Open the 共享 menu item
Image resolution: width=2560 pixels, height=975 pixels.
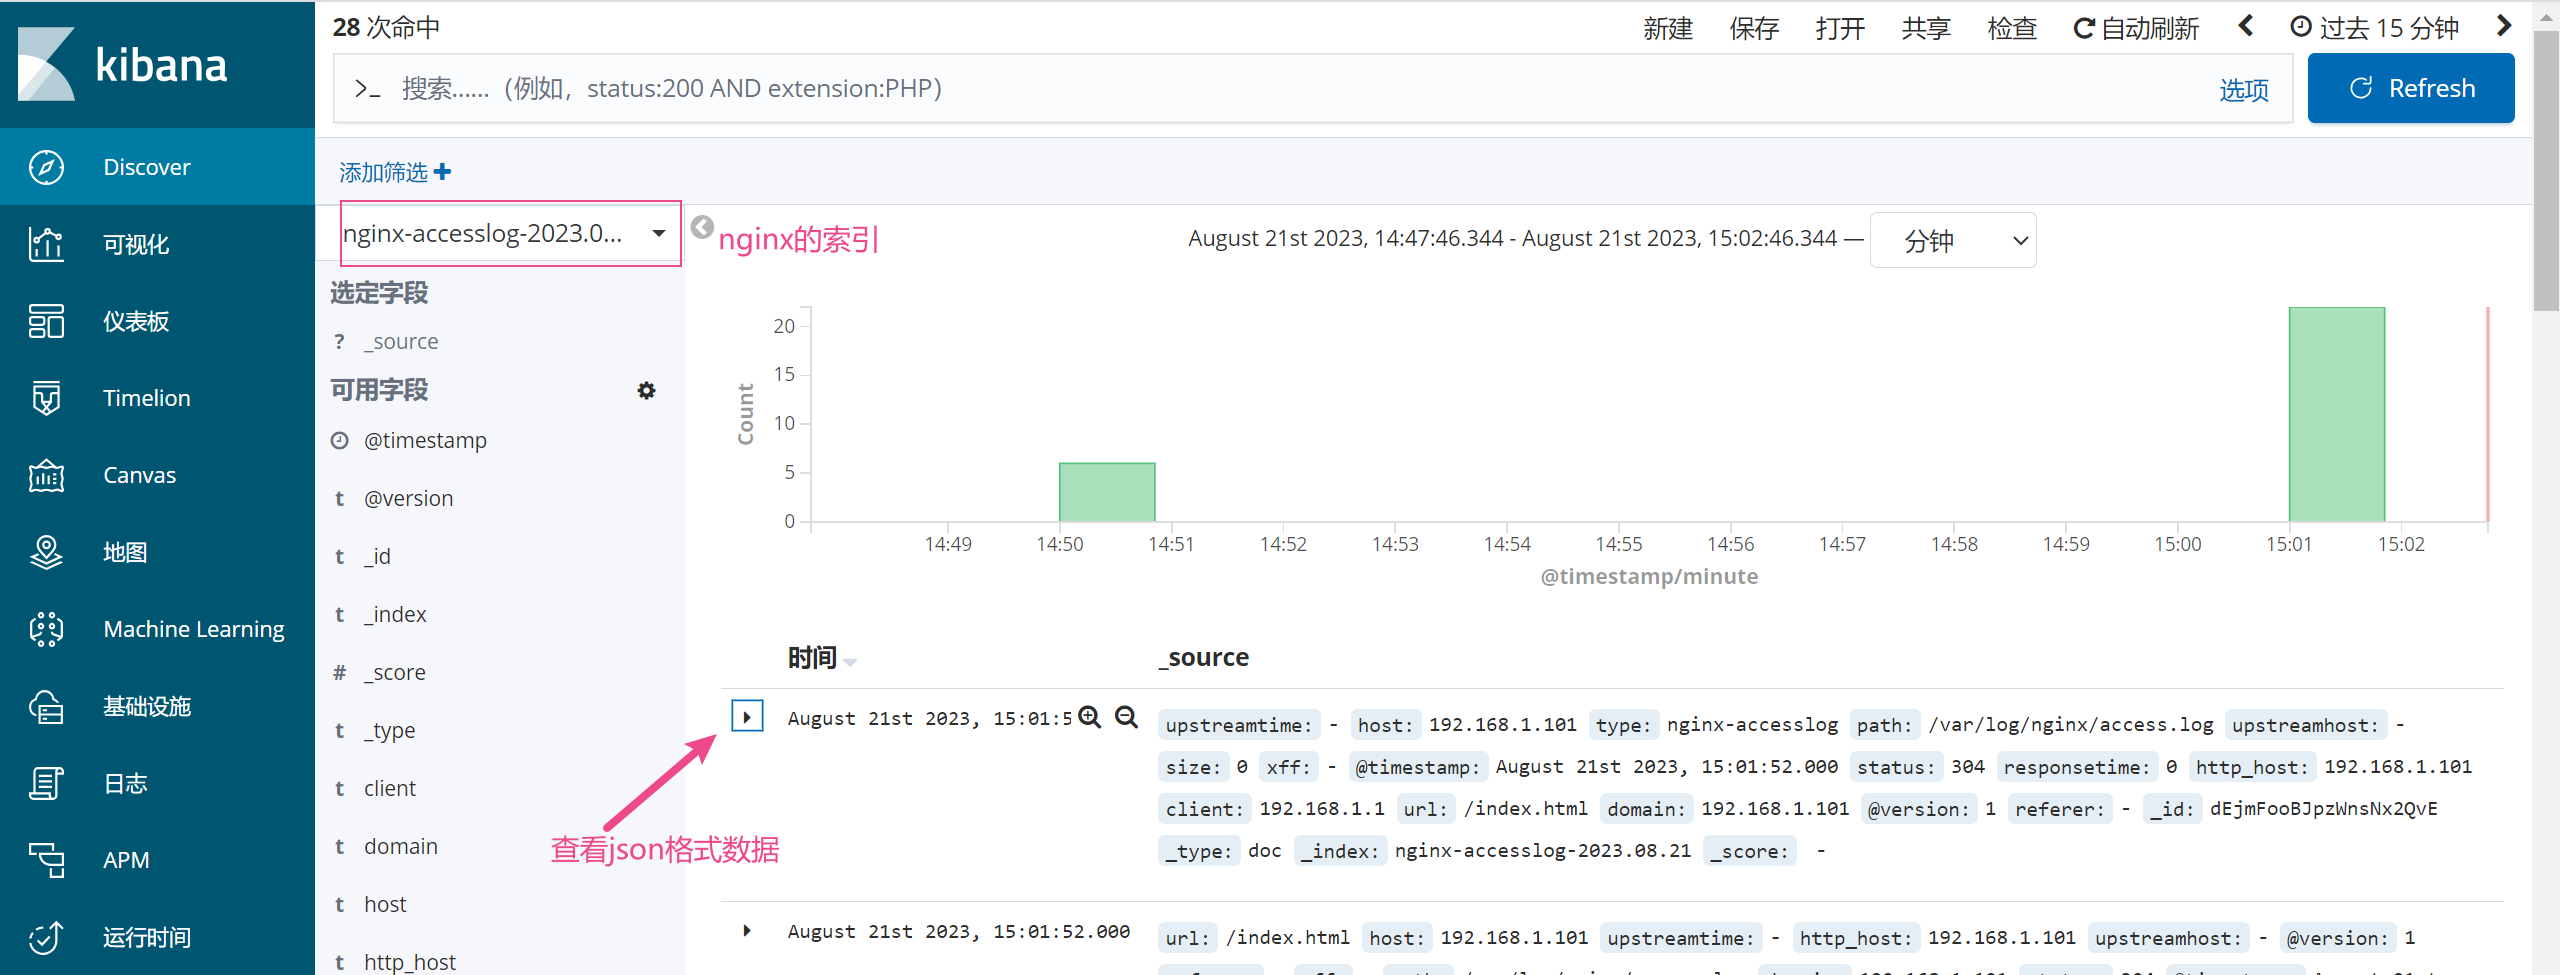pyautogui.click(x=1926, y=28)
